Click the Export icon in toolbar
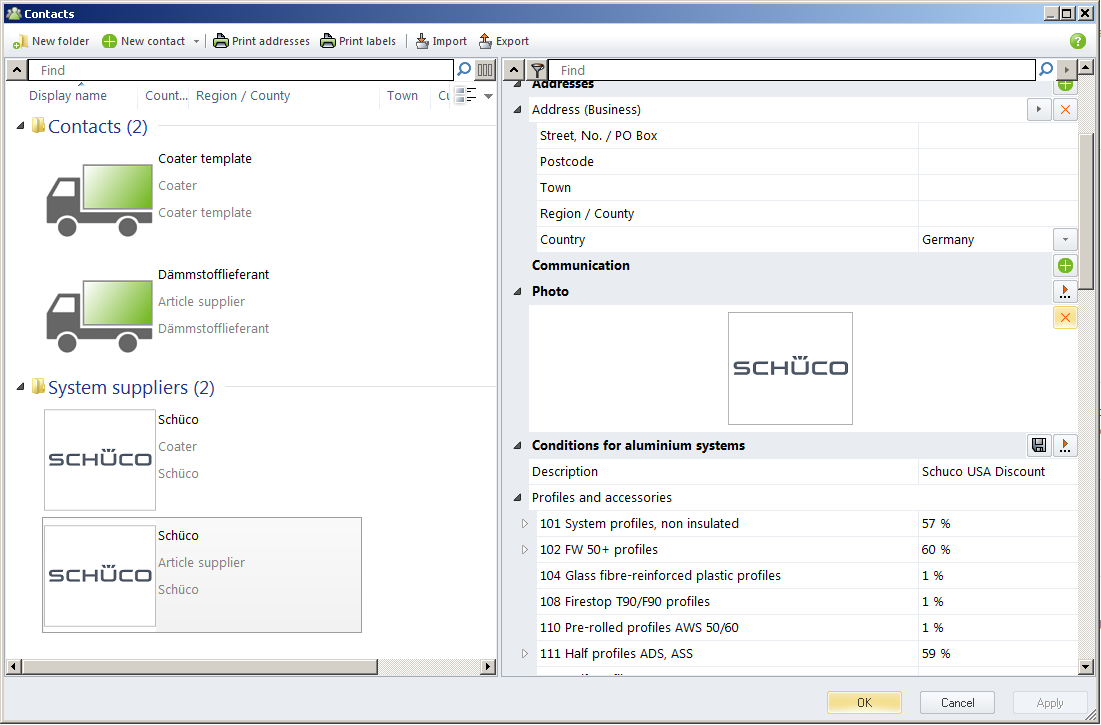 [x=486, y=42]
